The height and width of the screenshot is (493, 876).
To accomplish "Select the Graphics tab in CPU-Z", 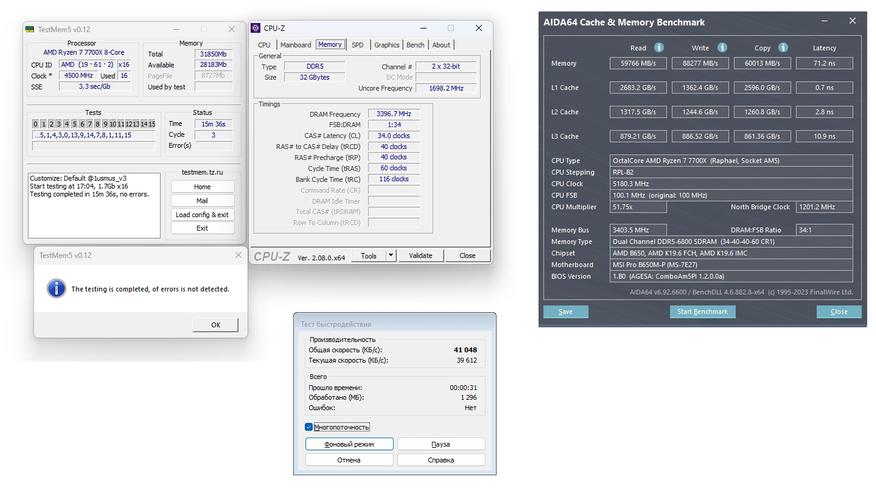I will (387, 45).
